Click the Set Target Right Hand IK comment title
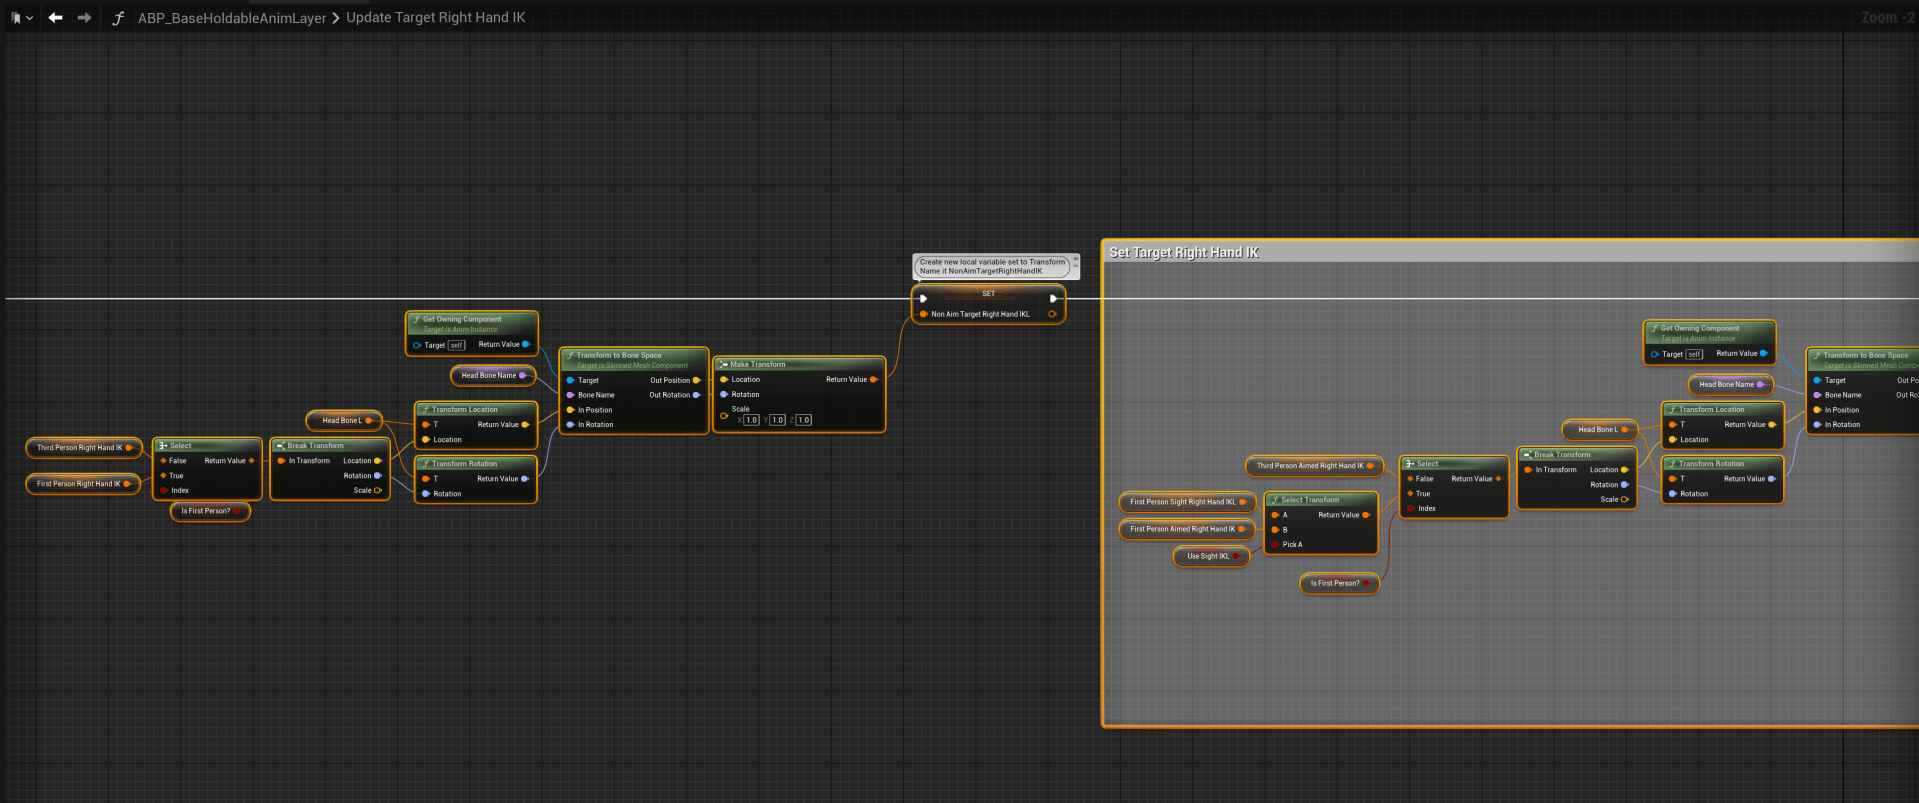The height and width of the screenshot is (803, 1919). (x=1184, y=253)
